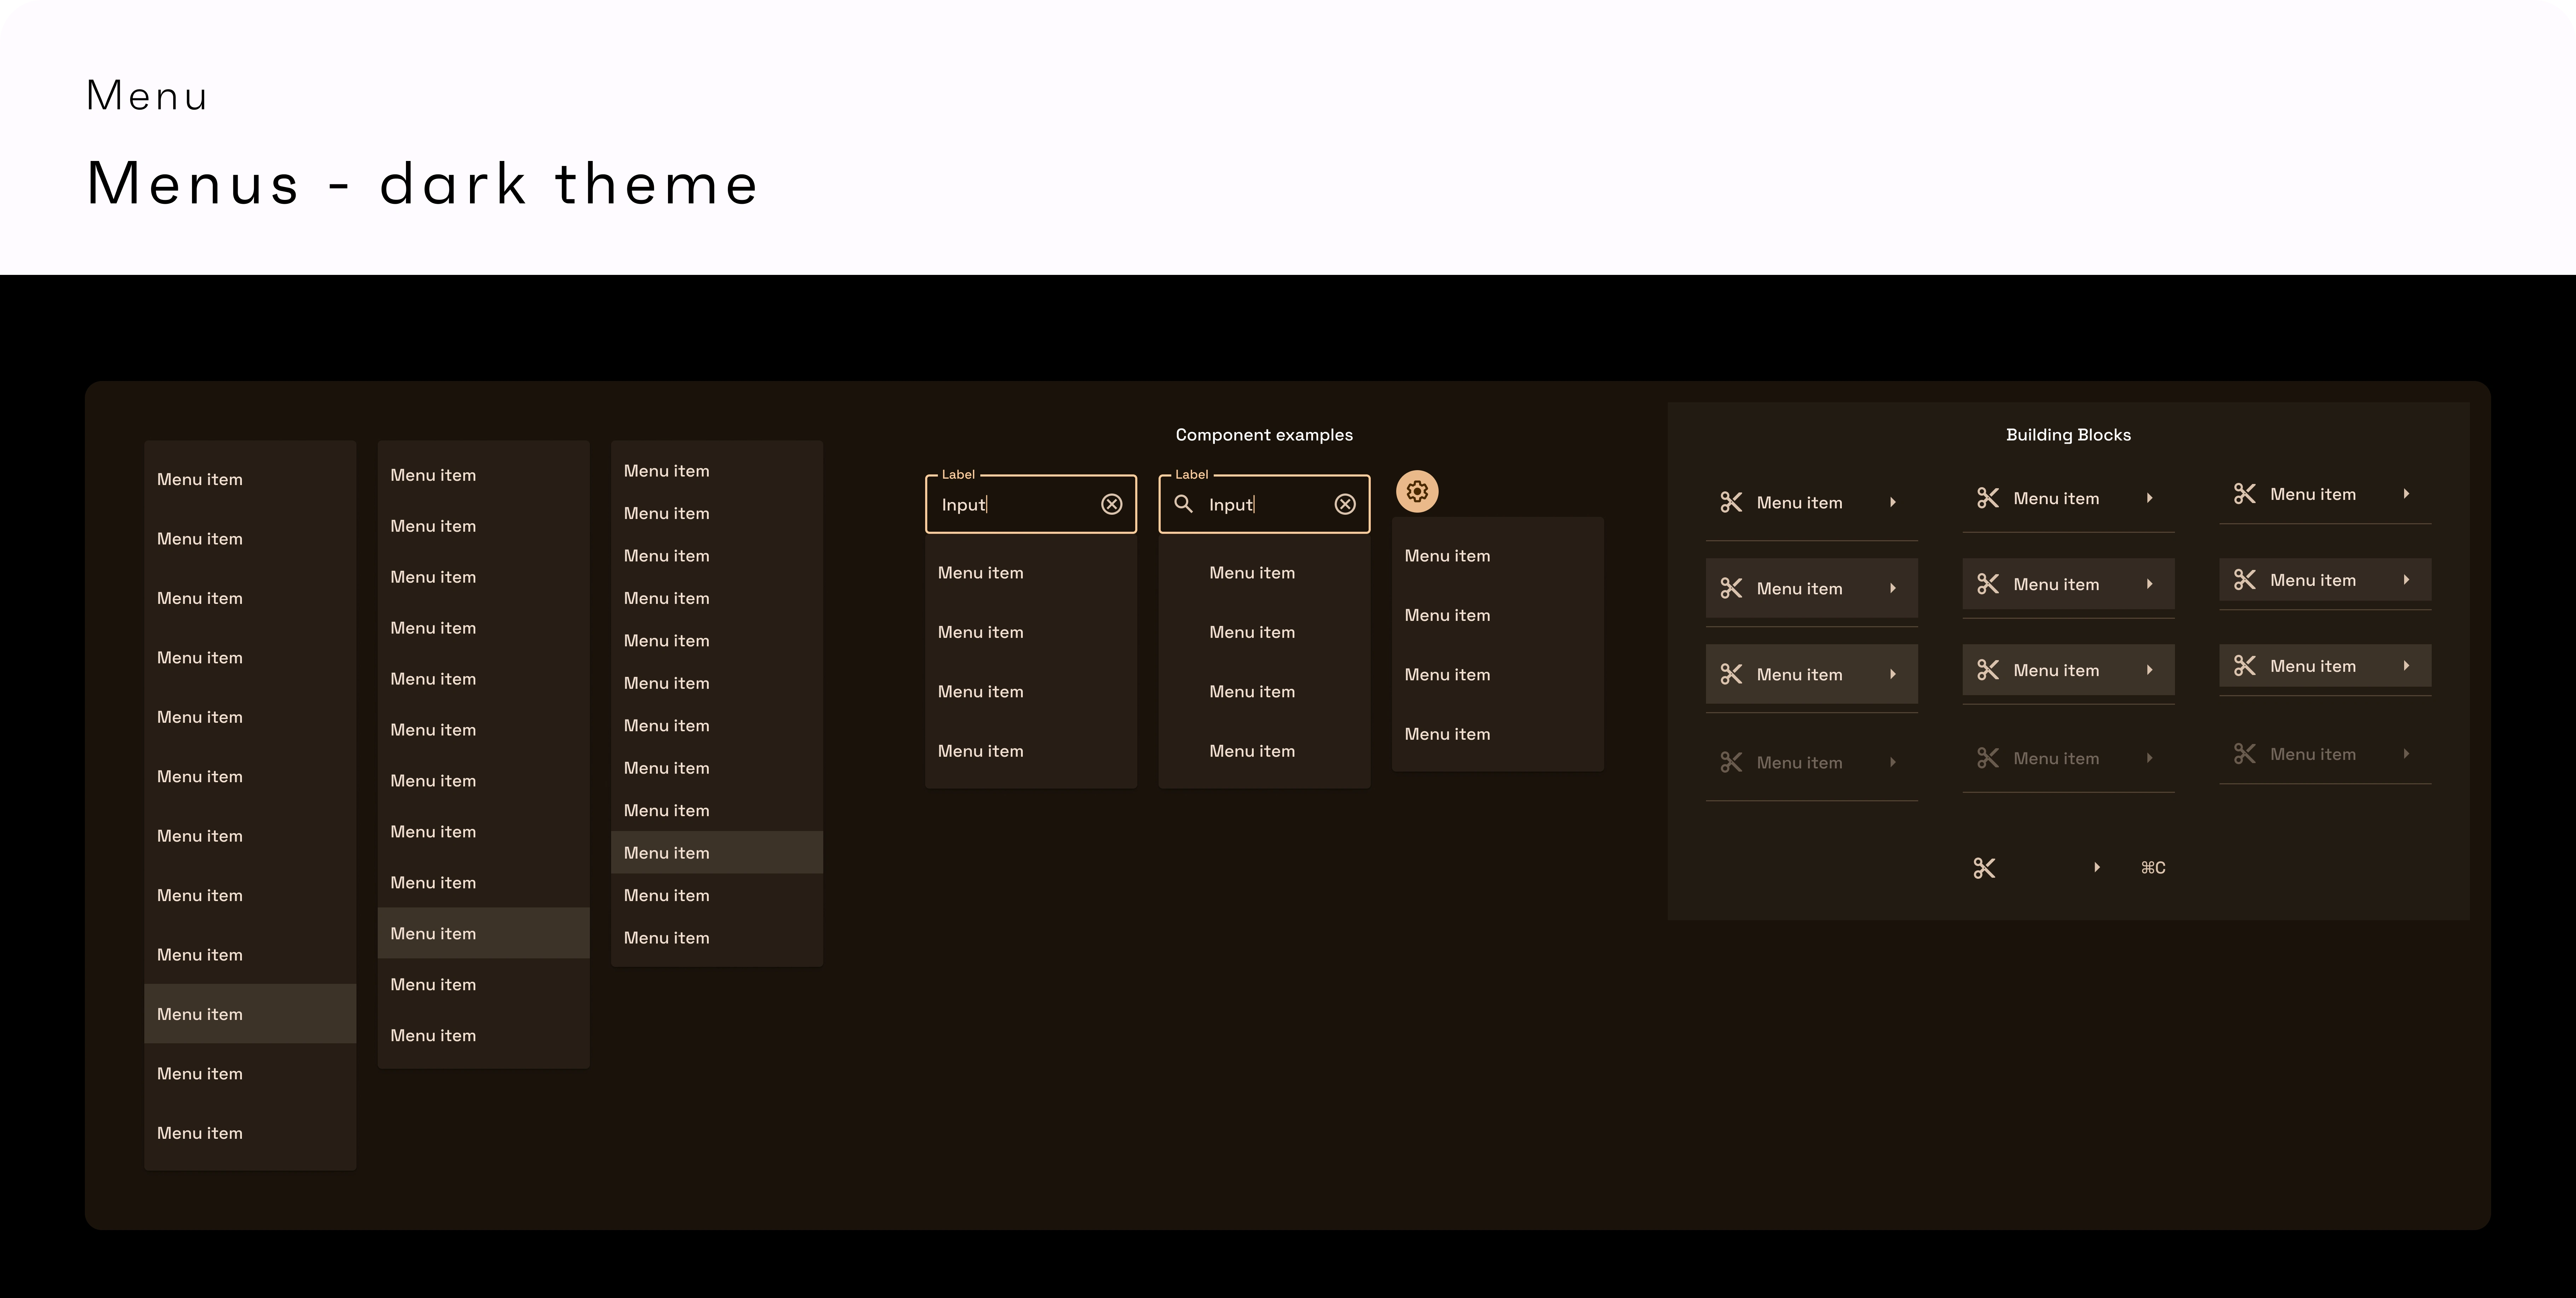Scissors icon on top item, left Building Blocks column
Image resolution: width=2576 pixels, height=1298 pixels.
1731,502
